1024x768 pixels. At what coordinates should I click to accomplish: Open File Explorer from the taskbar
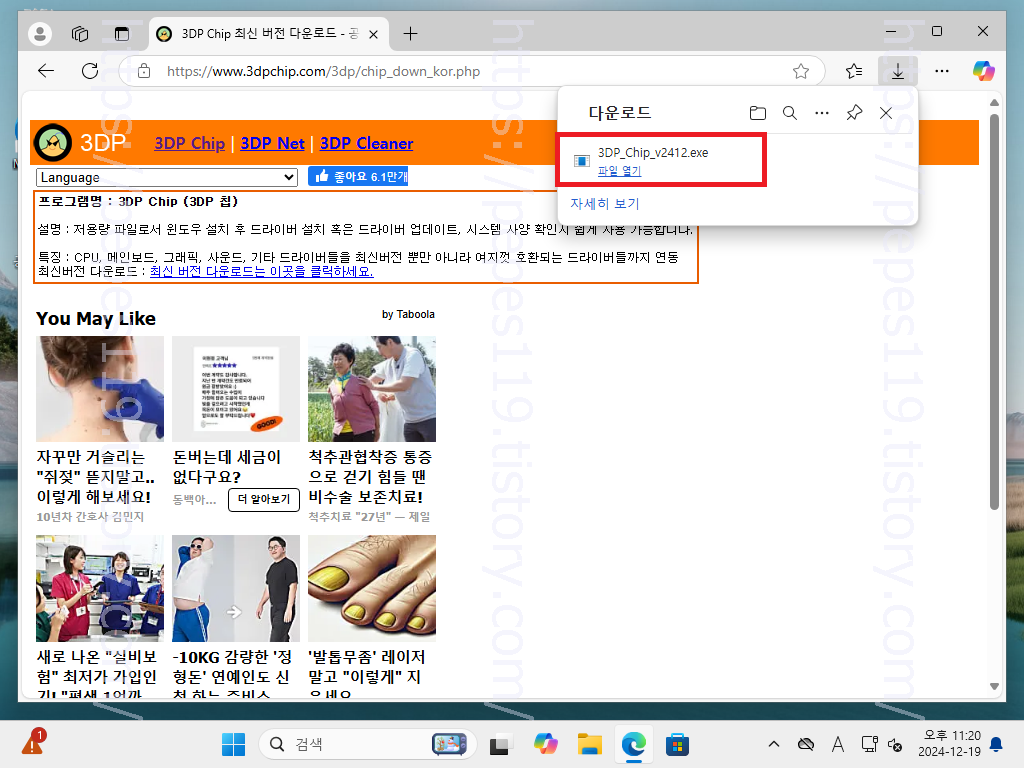pyautogui.click(x=589, y=744)
